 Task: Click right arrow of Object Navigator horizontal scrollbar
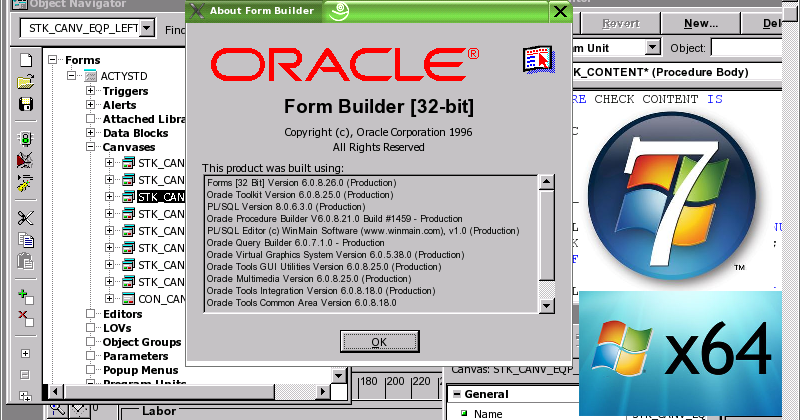point(322,392)
